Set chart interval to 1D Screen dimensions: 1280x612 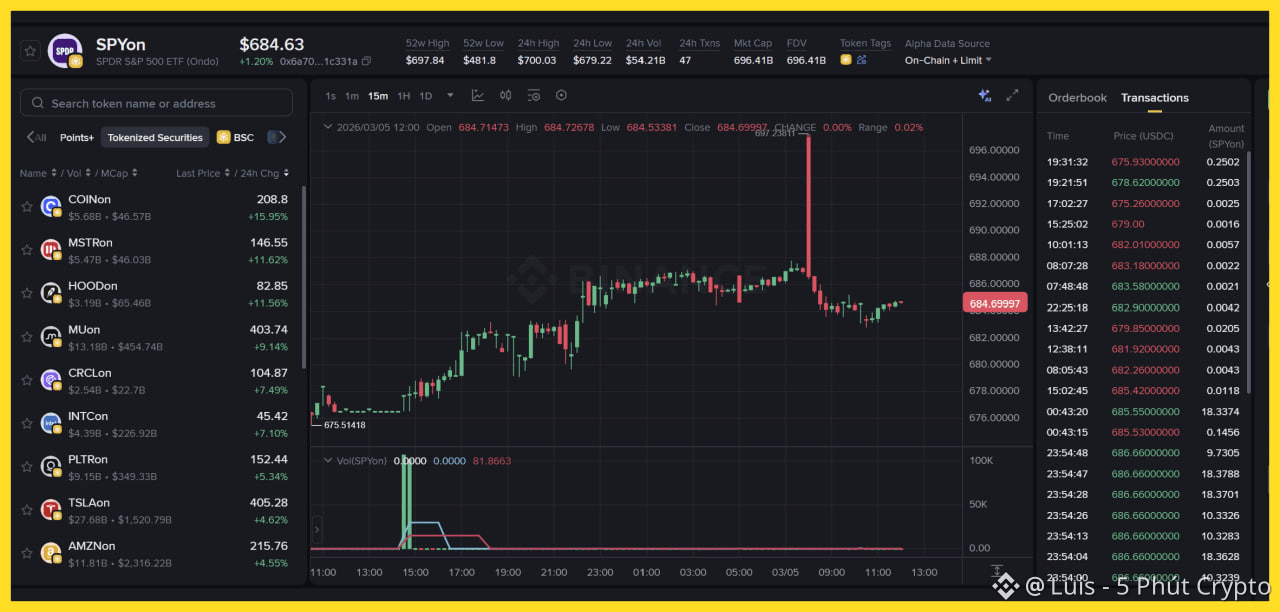(x=425, y=96)
